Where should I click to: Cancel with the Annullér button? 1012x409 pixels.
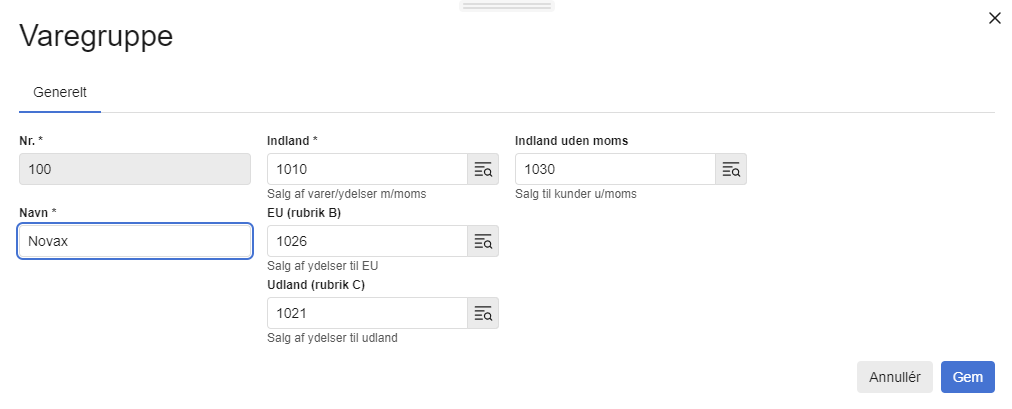pyautogui.click(x=895, y=377)
